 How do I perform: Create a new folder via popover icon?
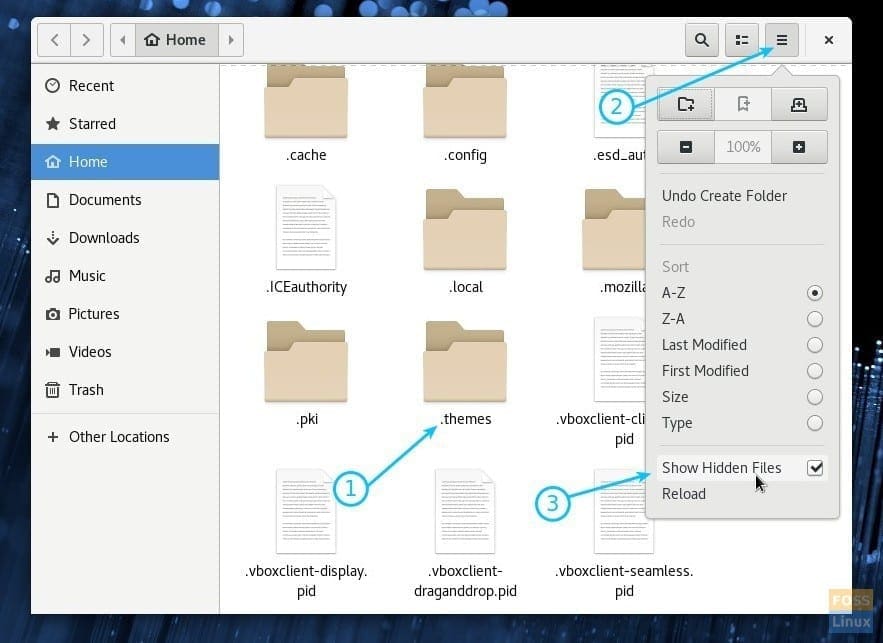[686, 104]
